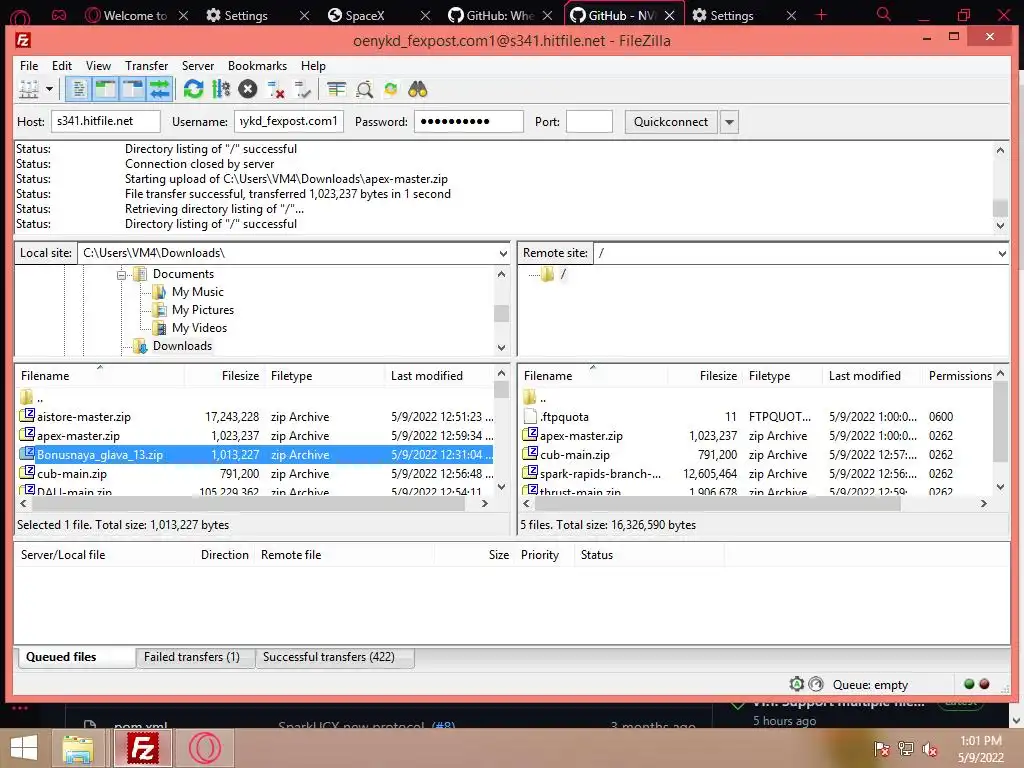1024x768 pixels.
Task: Click the speed limits indicator icon in the status bar
Action: point(816,684)
